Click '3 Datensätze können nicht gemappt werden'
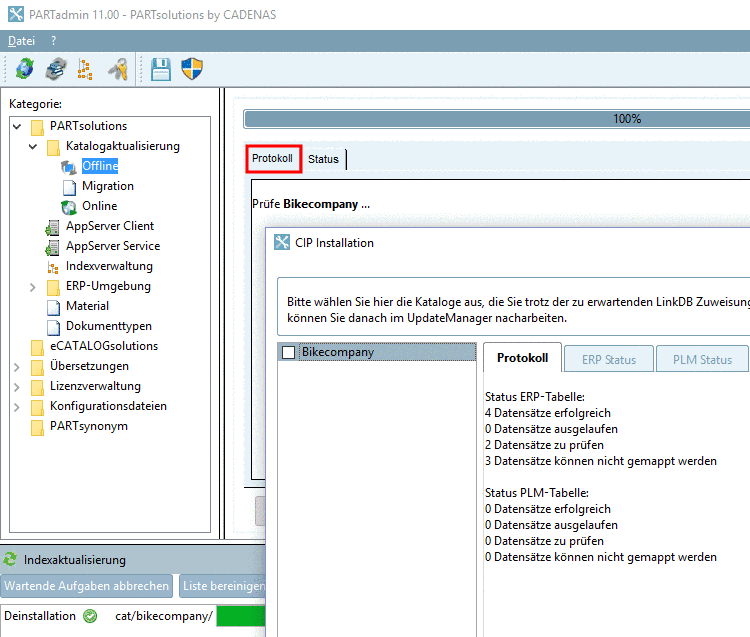 coord(601,461)
